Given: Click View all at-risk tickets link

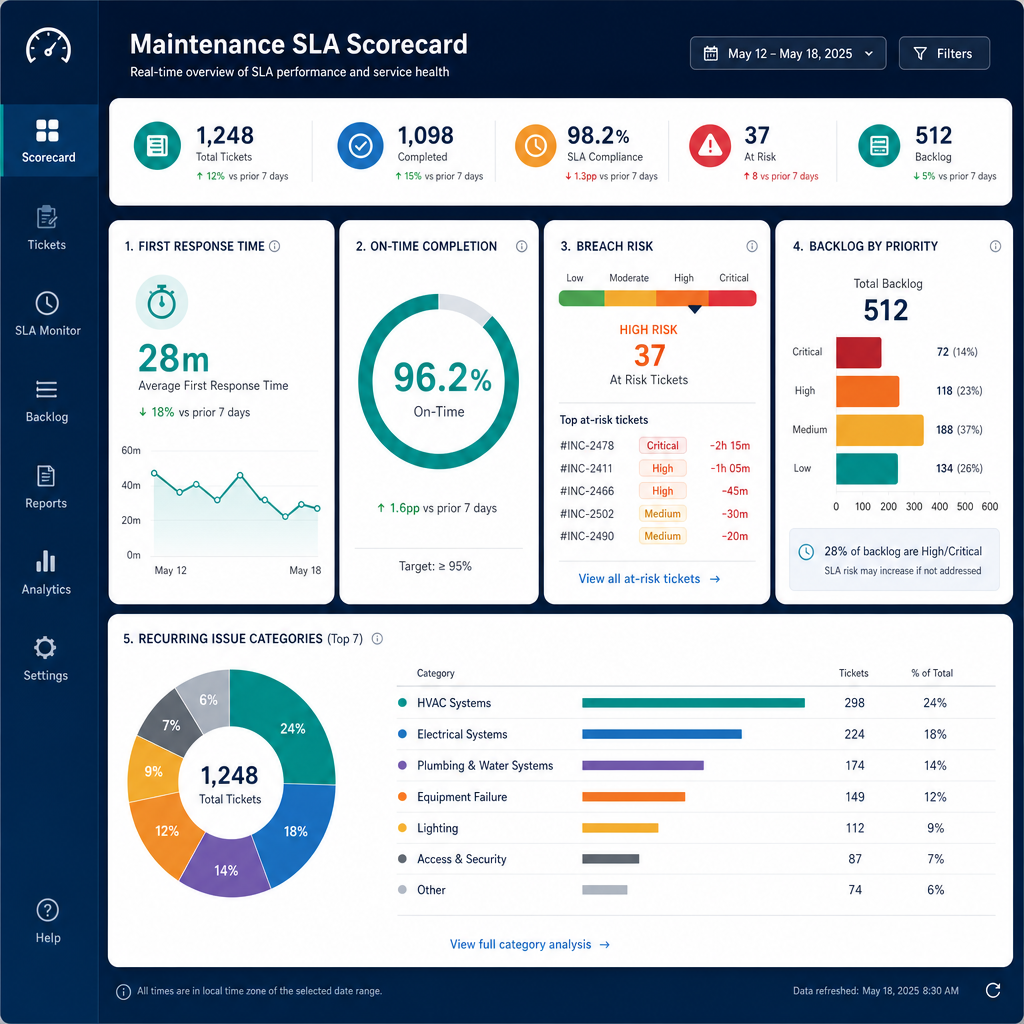Looking at the screenshot, I should [649, 579].
